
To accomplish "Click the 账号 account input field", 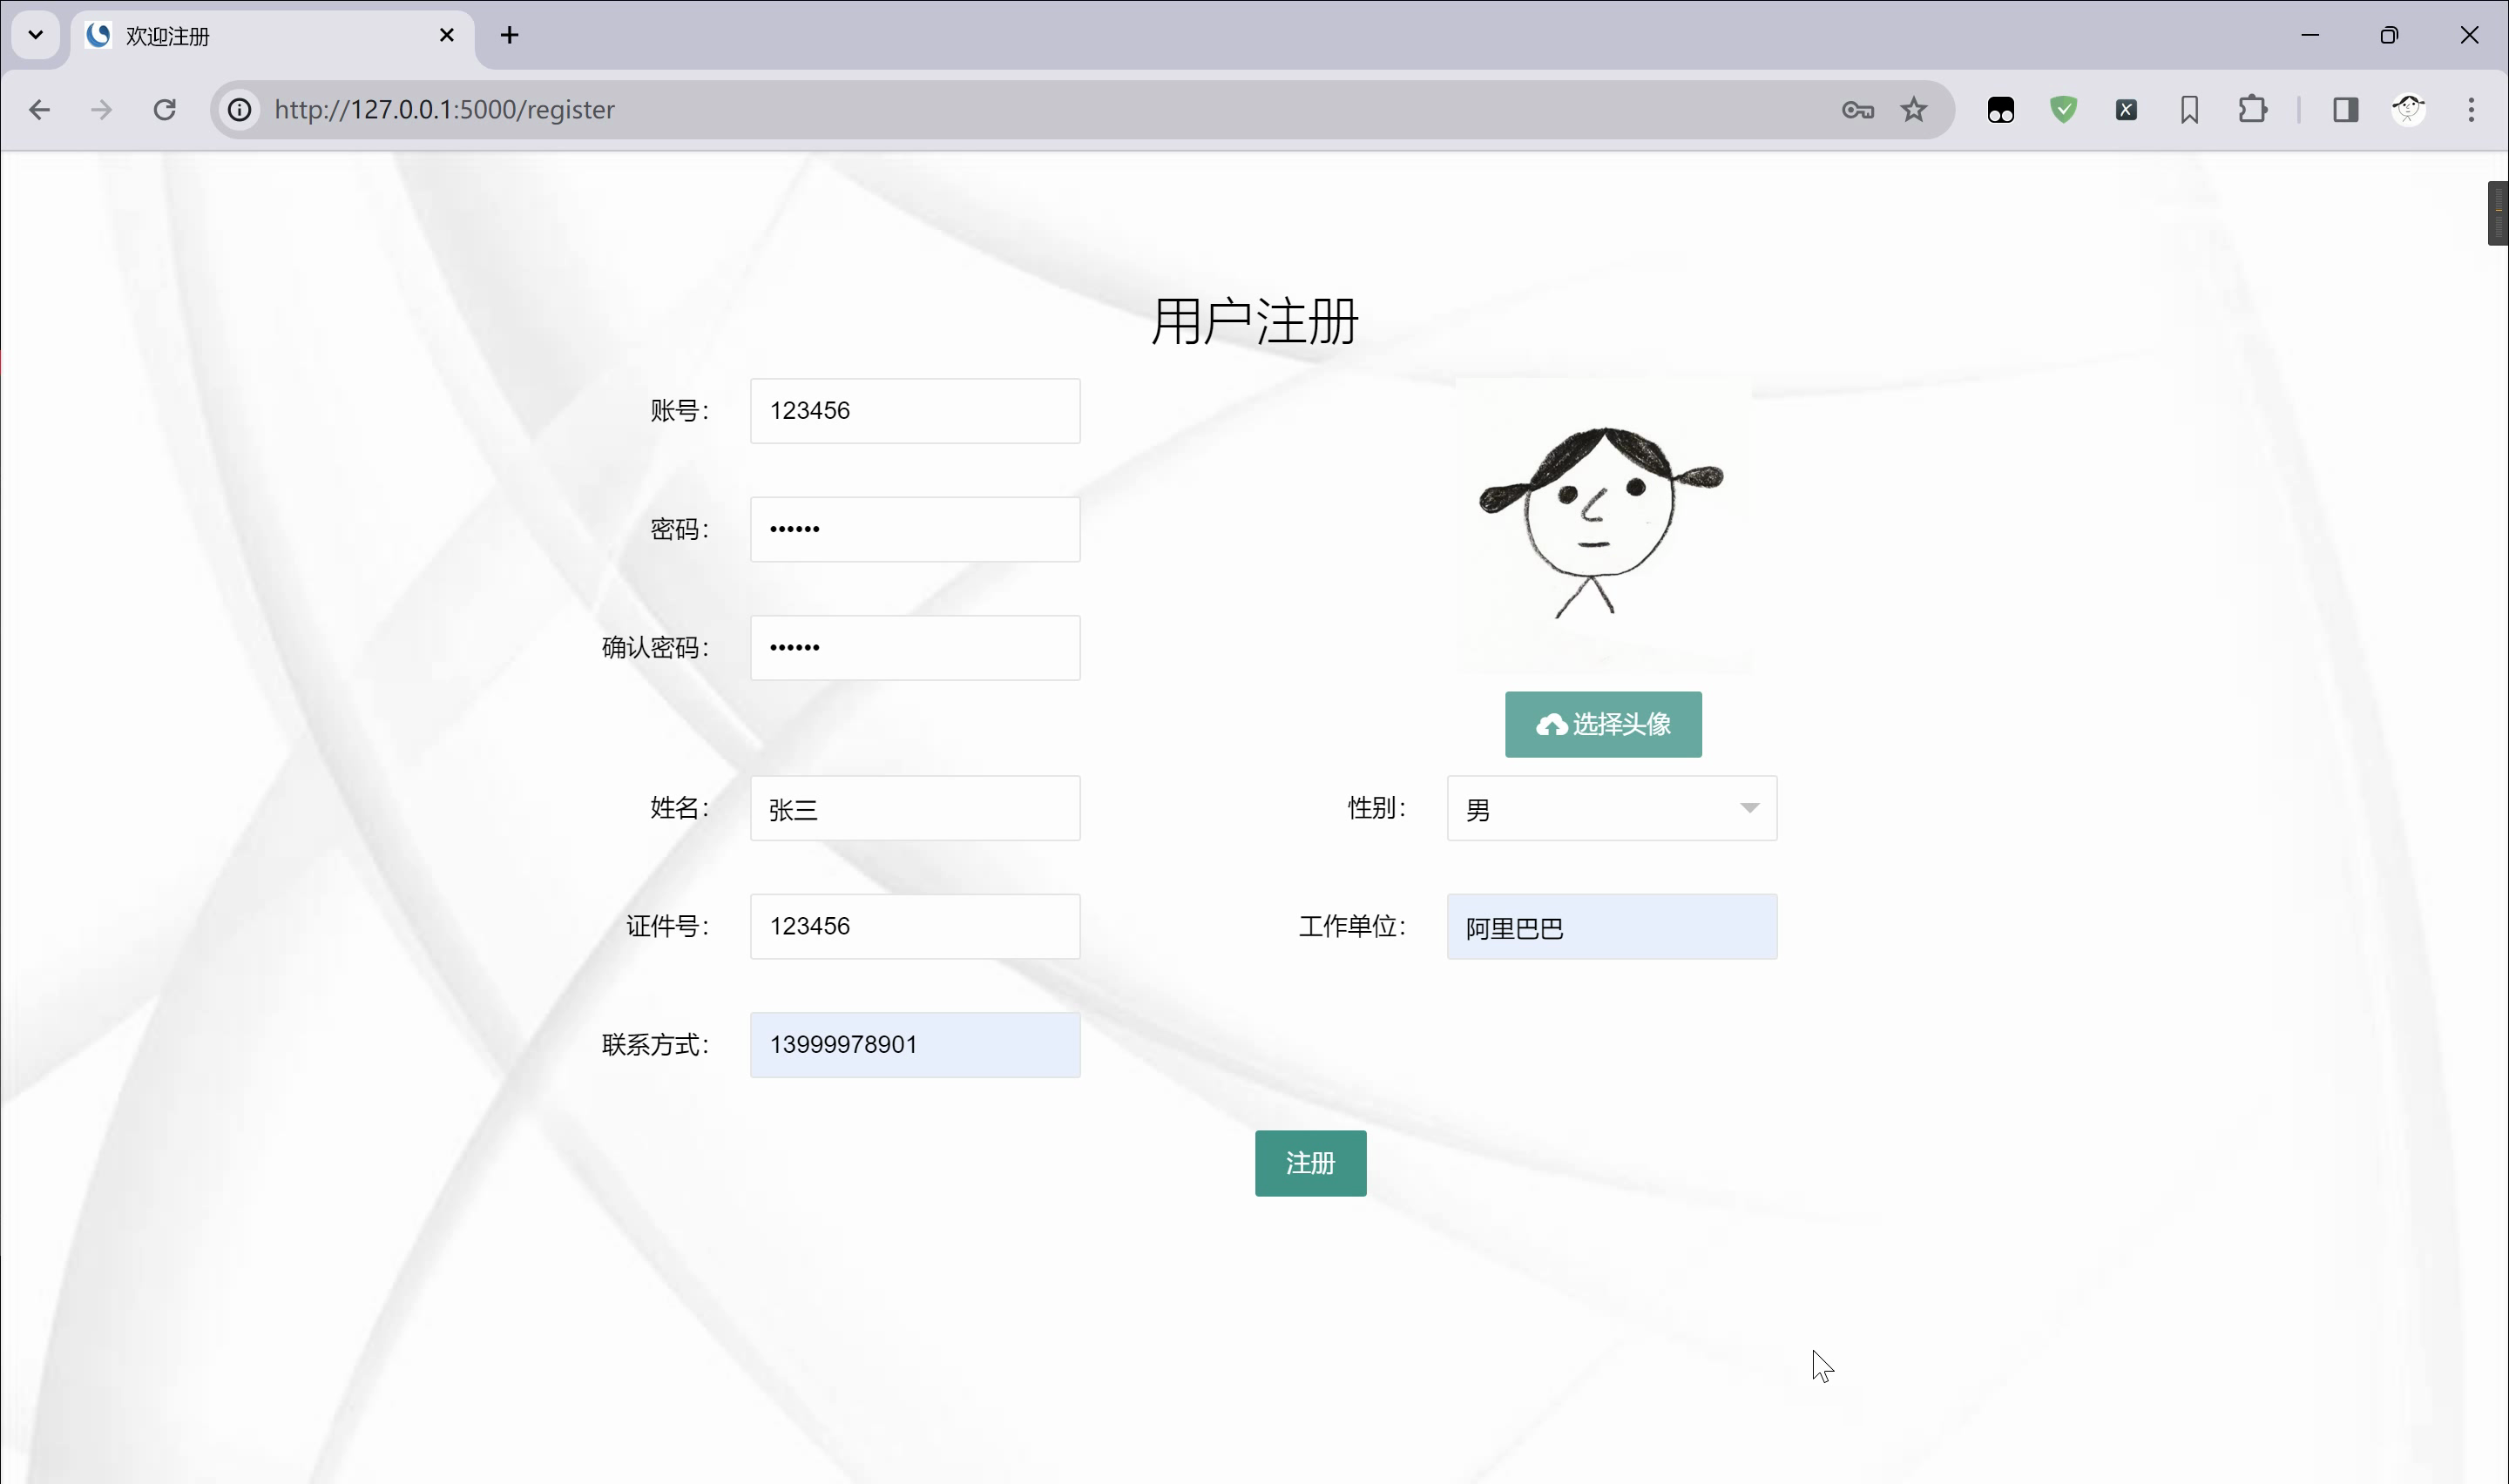I will [x=914, y=411].
